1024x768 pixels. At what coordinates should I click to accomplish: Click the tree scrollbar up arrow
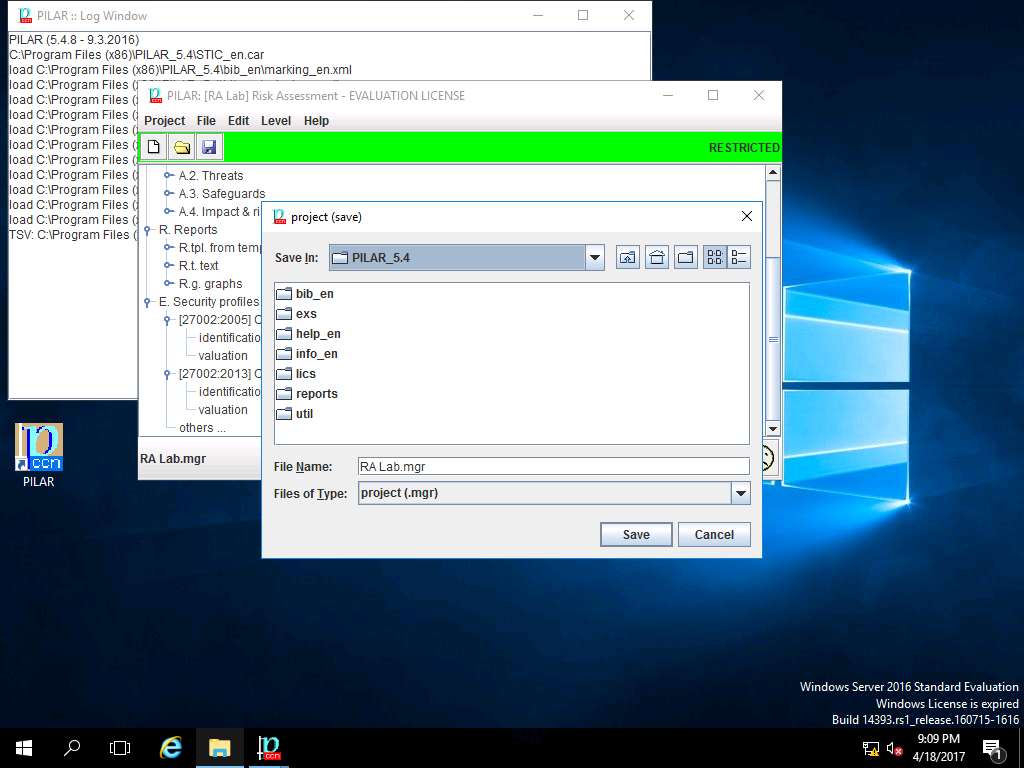(x=773, y=173)
